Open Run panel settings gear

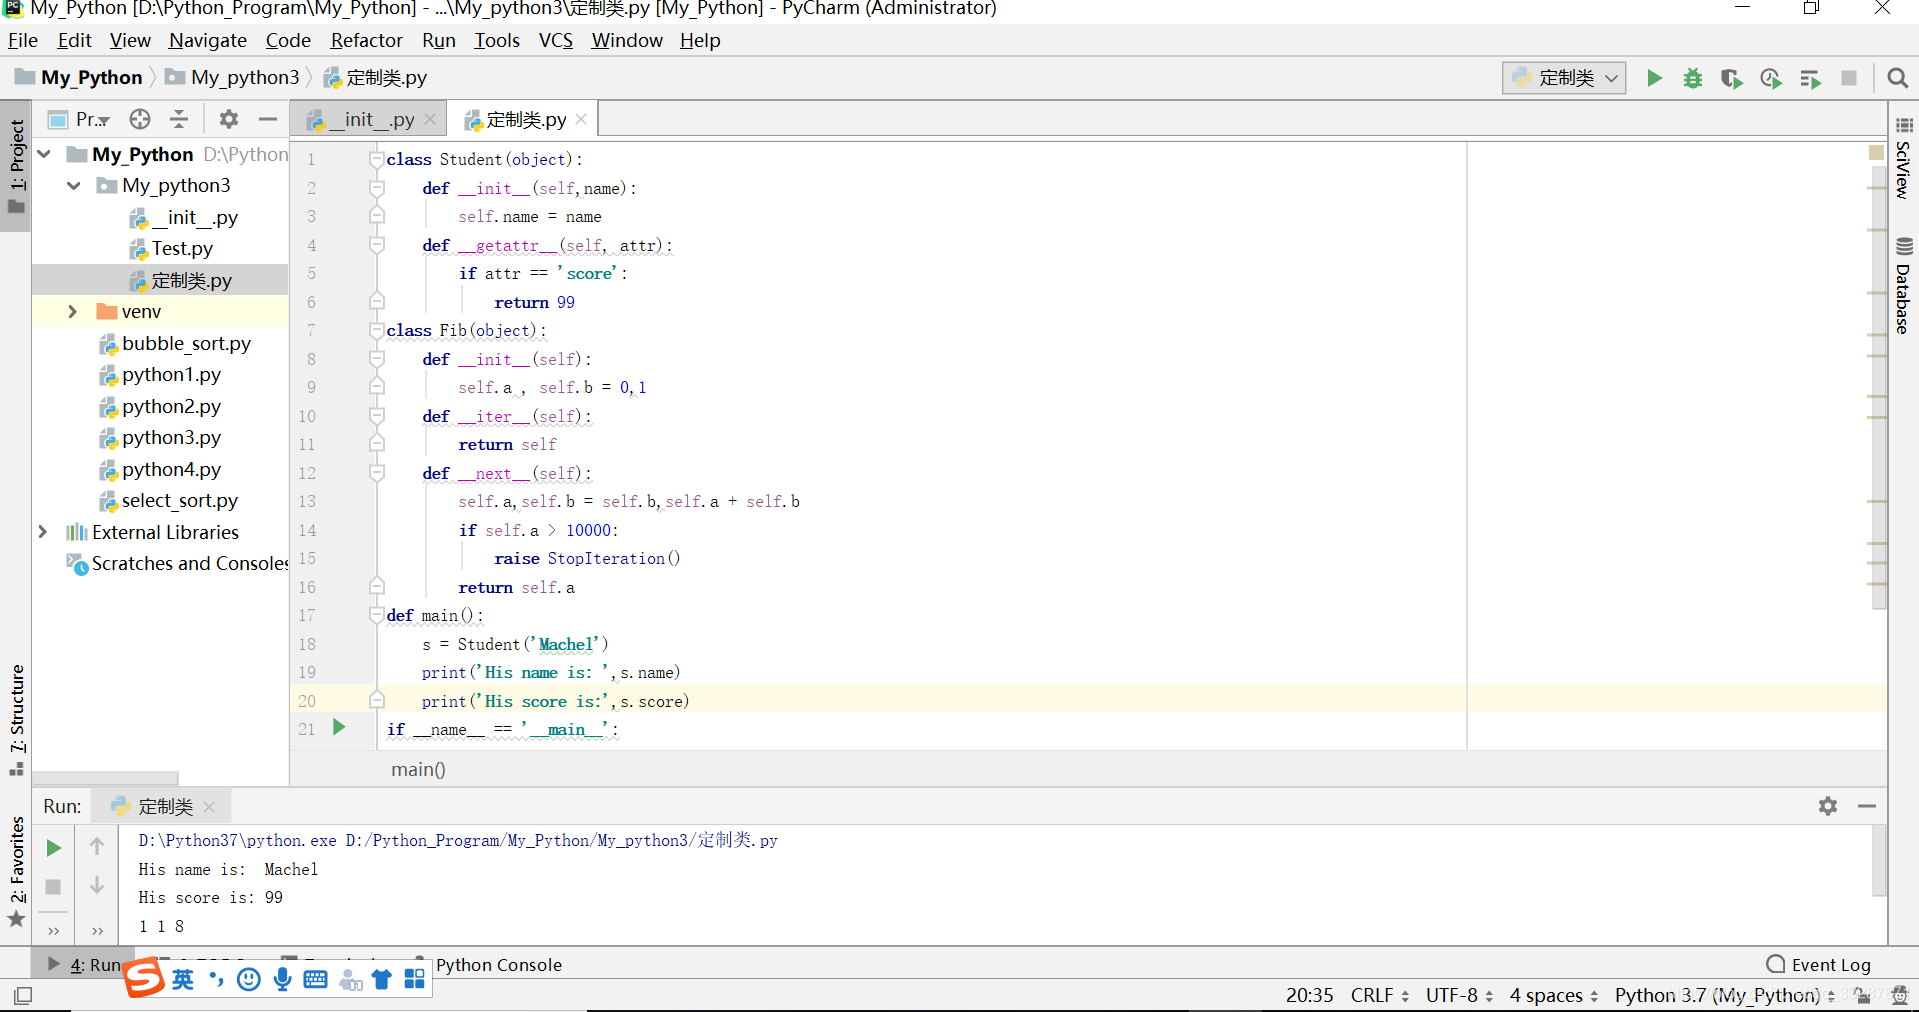coord(1828,806)
